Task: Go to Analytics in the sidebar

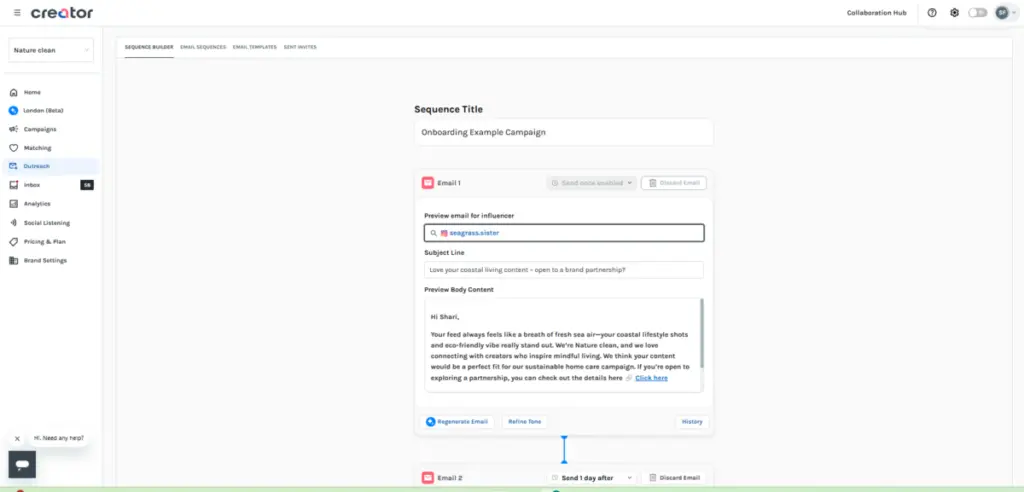Action: click(37, 204)
